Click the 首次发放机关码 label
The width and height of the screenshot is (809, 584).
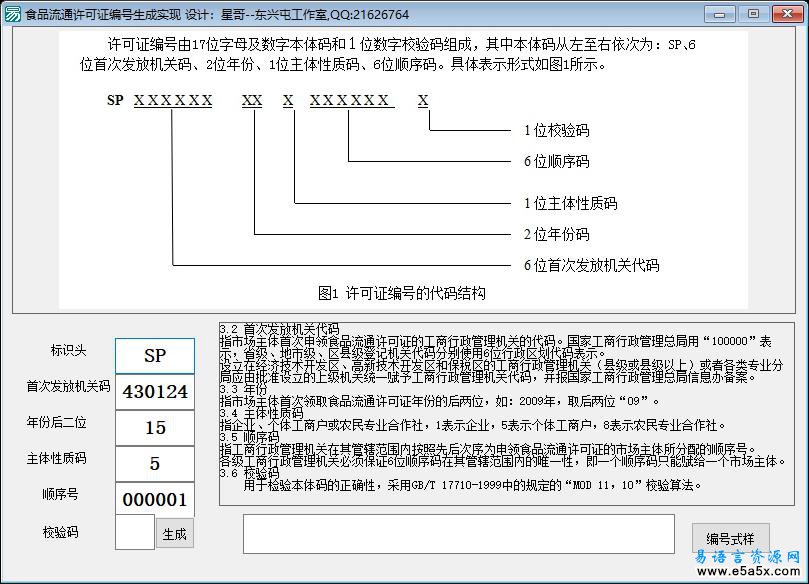(x=68, y=386)
